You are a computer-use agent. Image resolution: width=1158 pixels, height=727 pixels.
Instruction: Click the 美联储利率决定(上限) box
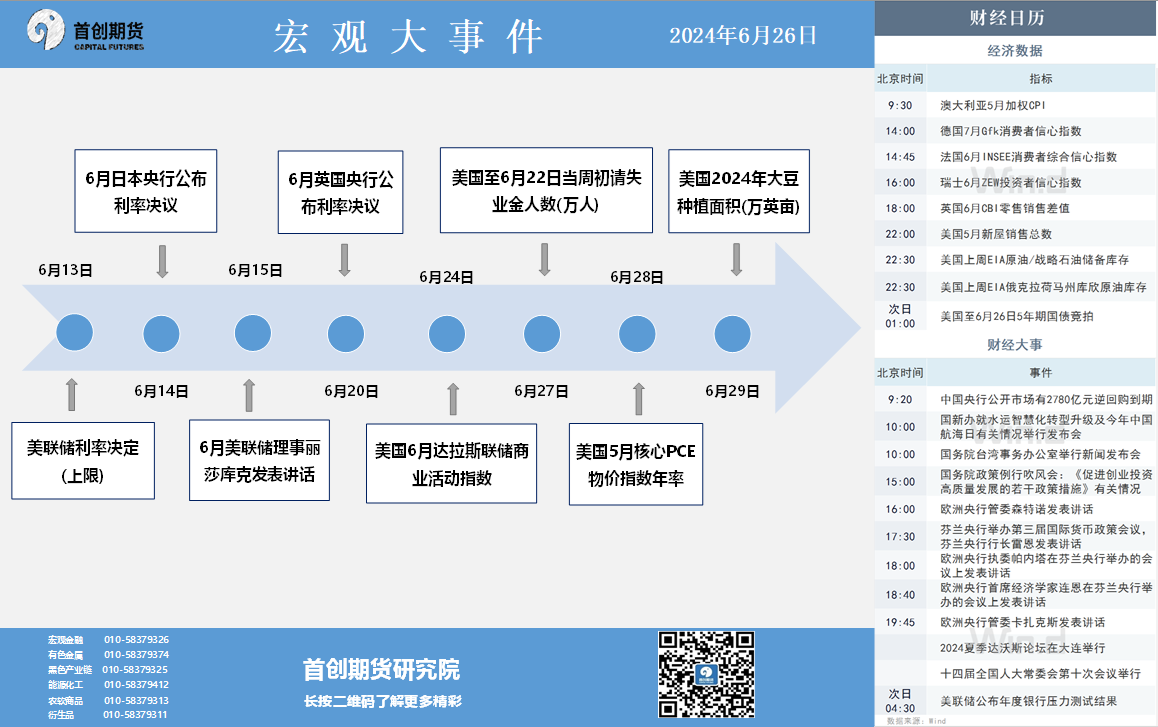coord(83,461)
